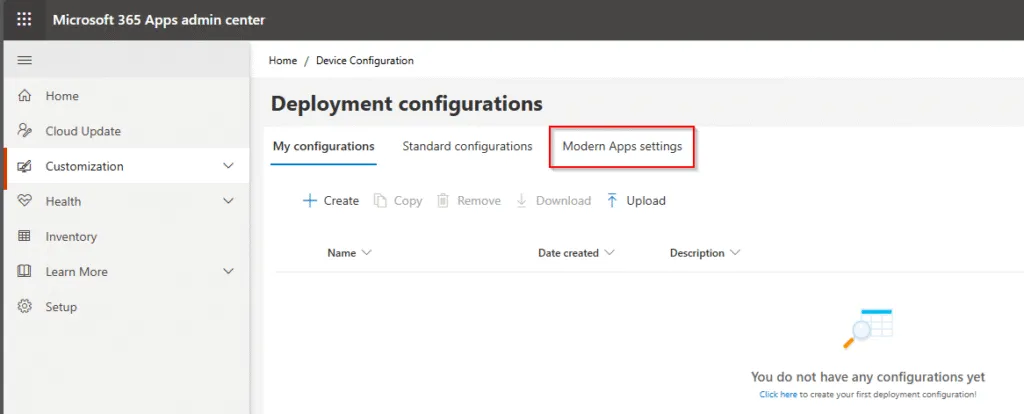Open the Name column sort dropdown
Image resolution: width=1024 pixels, height=414 pixels.
[366, 253]
